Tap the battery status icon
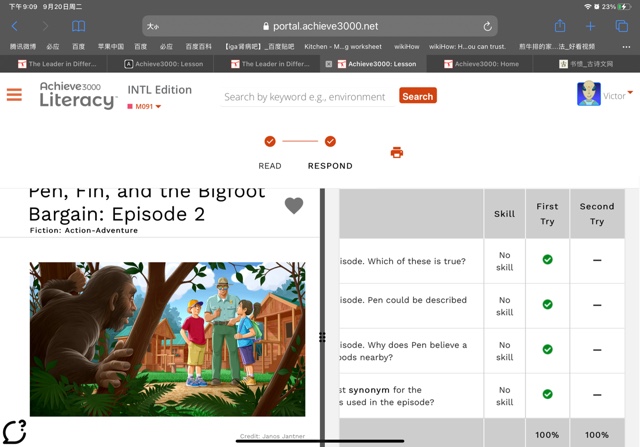Viewport: 640px width, 447px height. click(x=624, y=7)
